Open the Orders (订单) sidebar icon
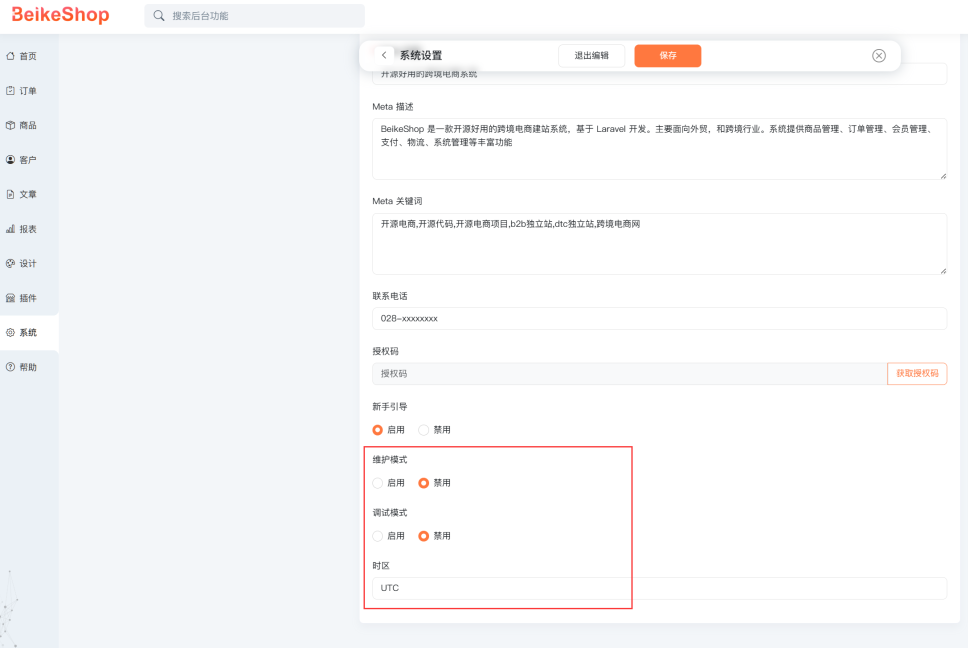The width and height of the screenshot is (968, 648). pos(10,91)
